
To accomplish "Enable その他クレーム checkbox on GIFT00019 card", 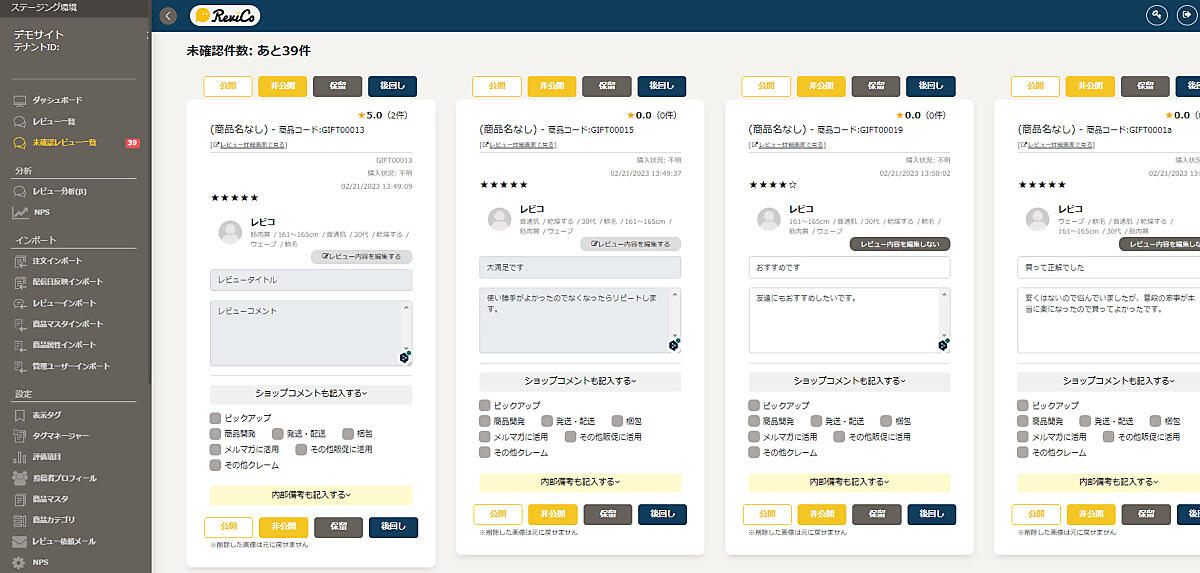I will [x=754, y=453].
